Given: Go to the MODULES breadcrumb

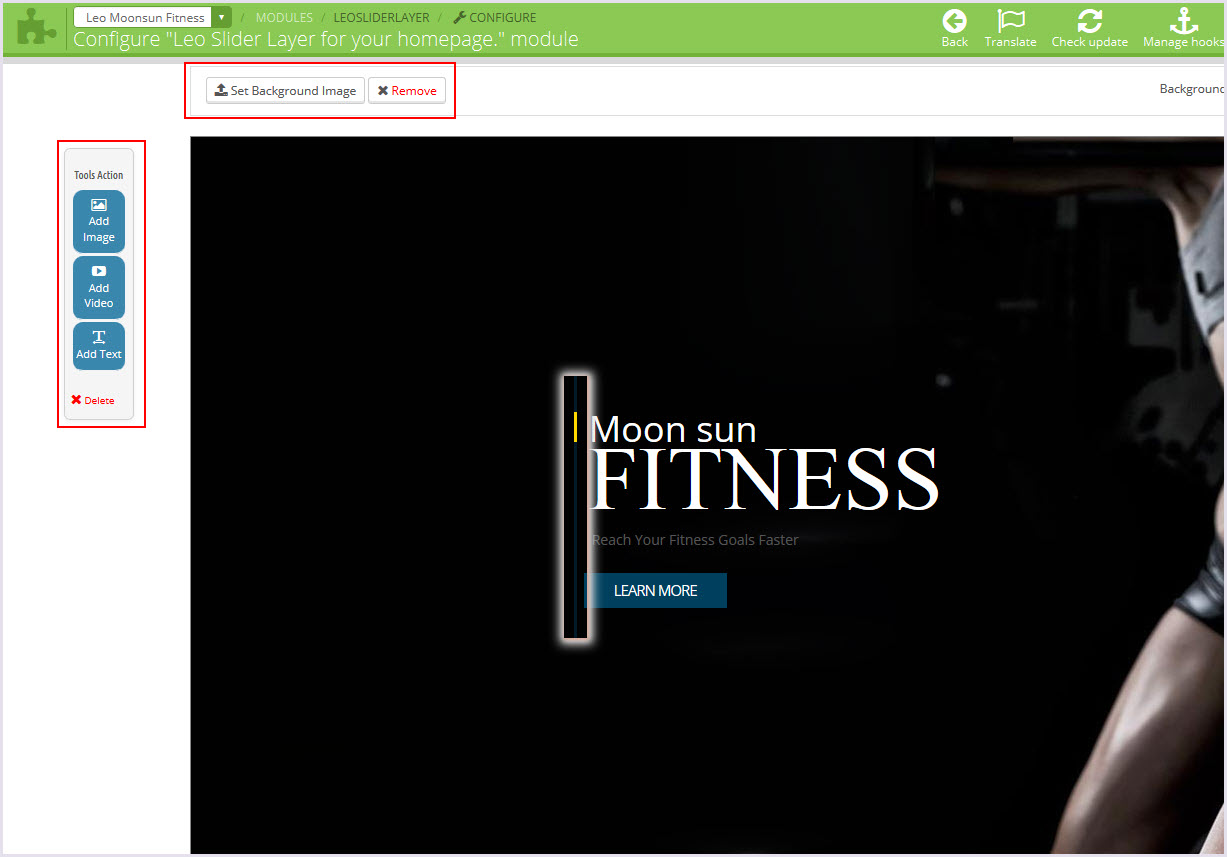Looking at the screenshot, I should click(284, 18).
